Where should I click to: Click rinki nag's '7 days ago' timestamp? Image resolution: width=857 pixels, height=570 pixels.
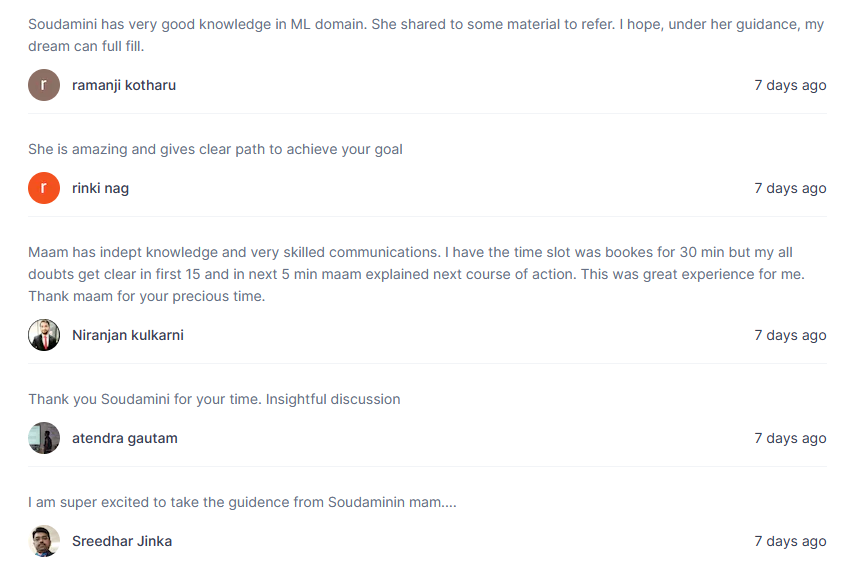[790, 189]
